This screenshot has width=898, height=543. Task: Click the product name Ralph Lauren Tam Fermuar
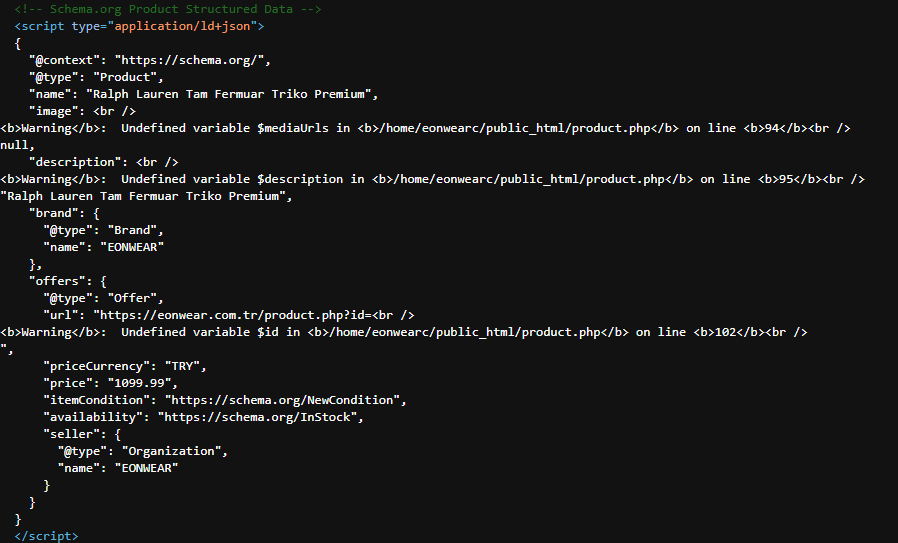point(229,94)
